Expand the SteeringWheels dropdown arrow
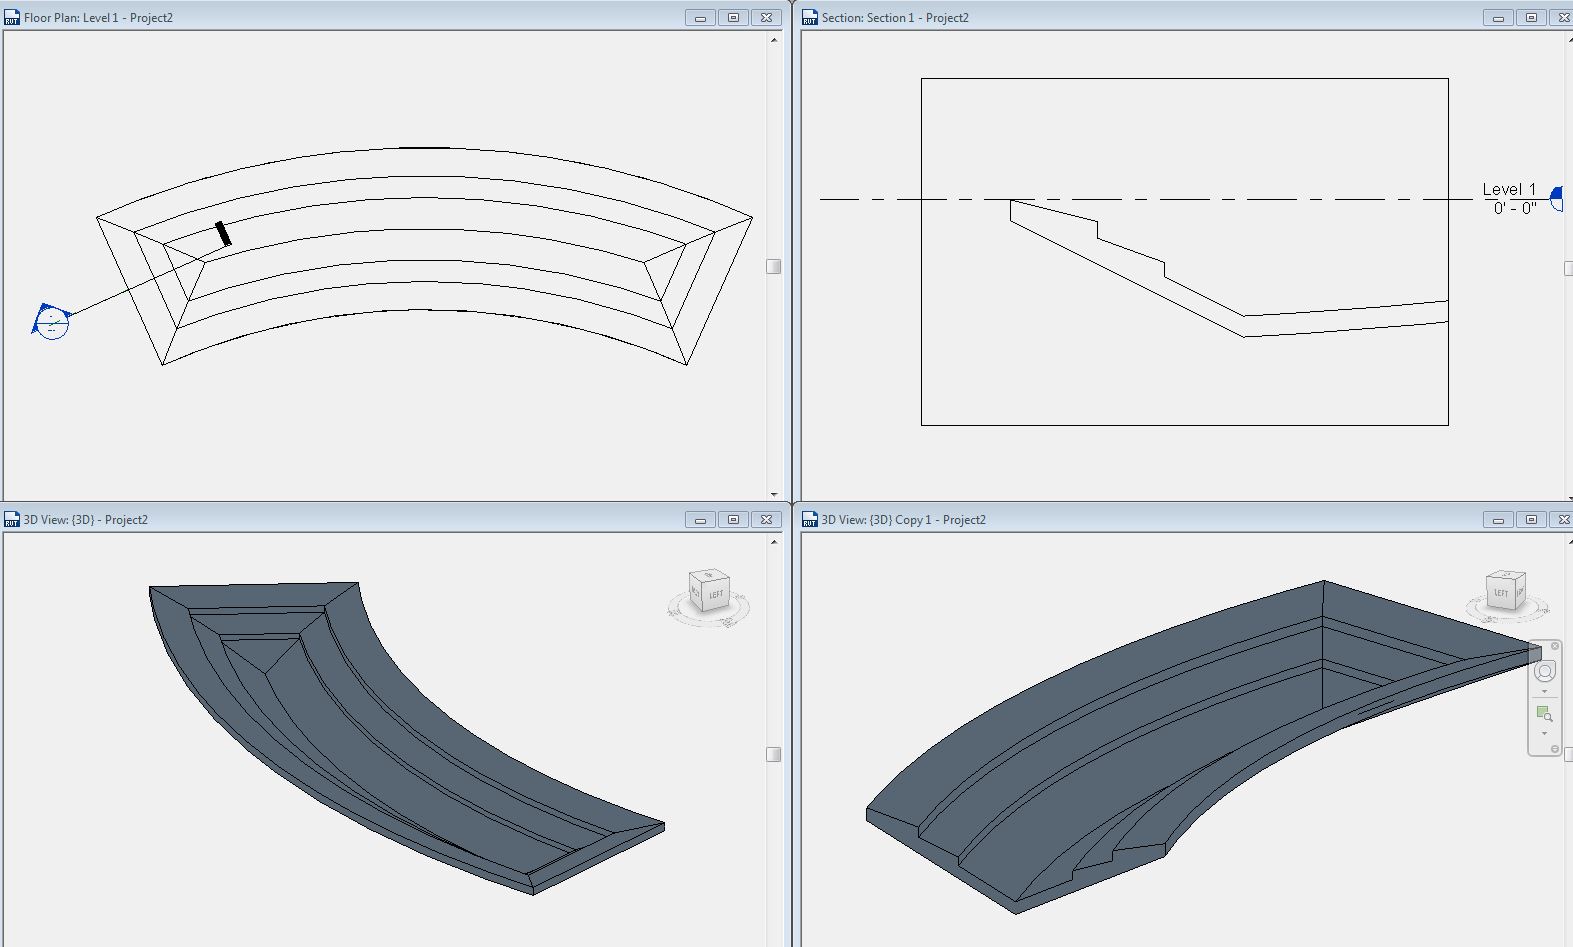Viewport: 1573px width, 947px height. (1545, 691)
